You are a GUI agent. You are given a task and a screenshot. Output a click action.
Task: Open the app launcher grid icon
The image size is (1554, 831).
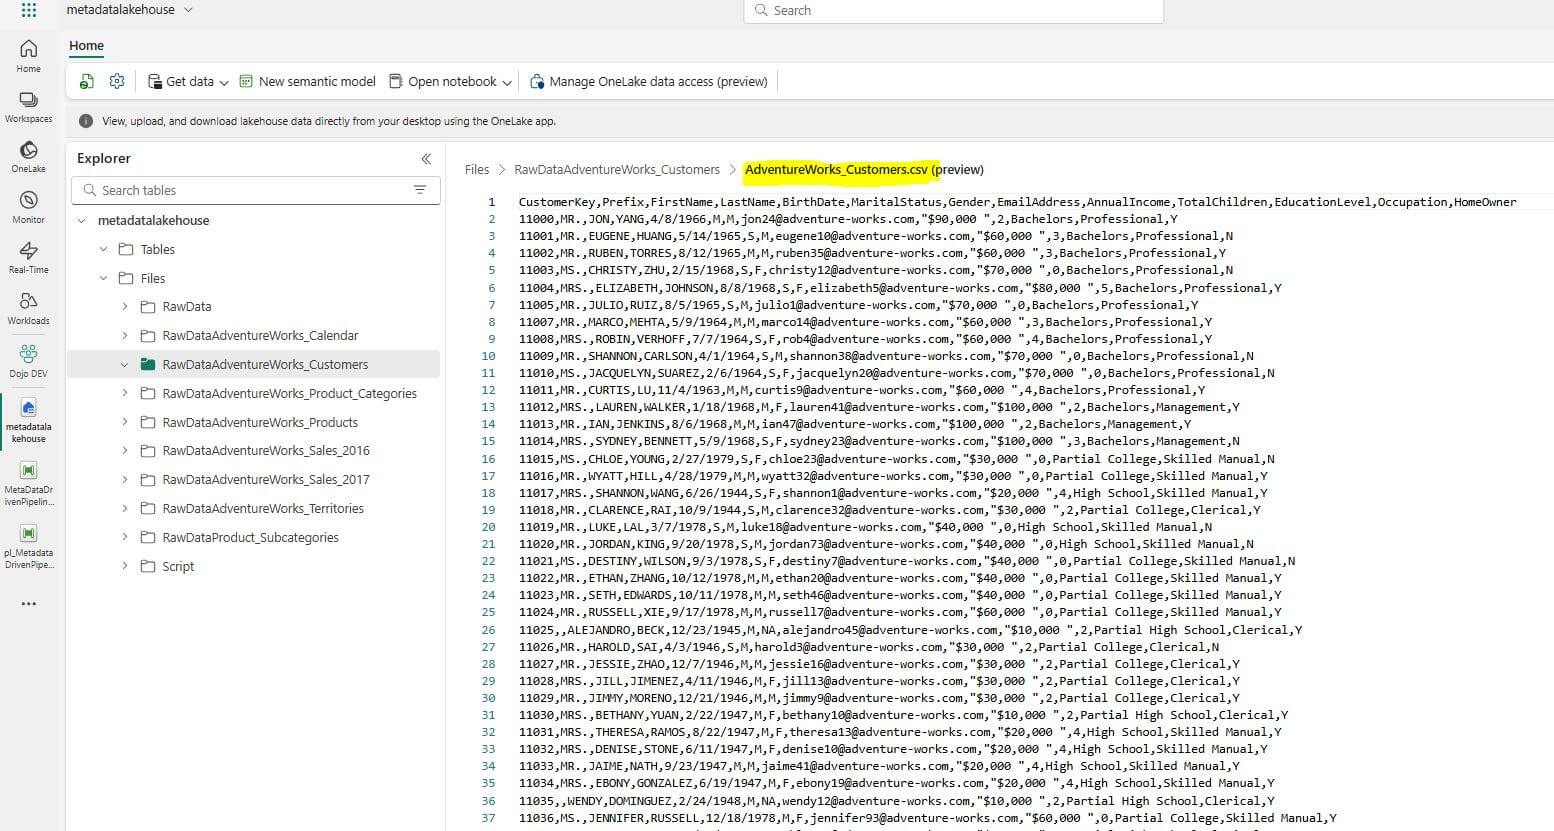tap(29, 10)
